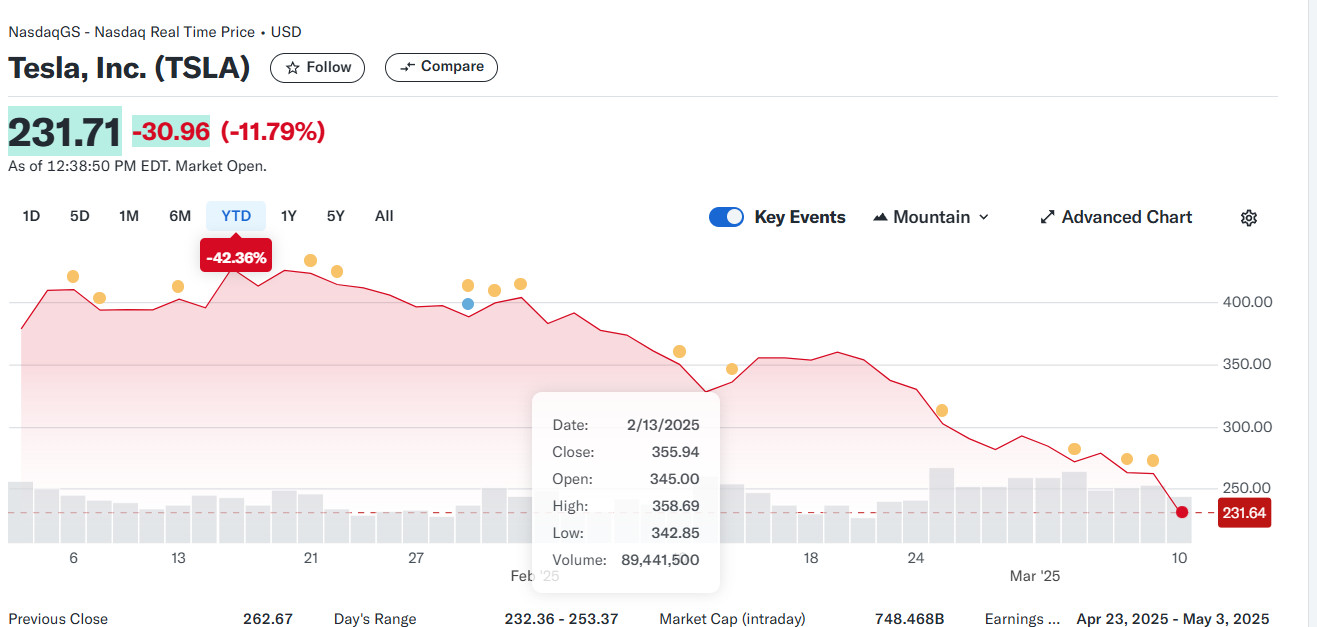The width and height of the screenshot is (1317, 627).
Task: Click tooltip close value 355.94
Action: tap(675, 452)
